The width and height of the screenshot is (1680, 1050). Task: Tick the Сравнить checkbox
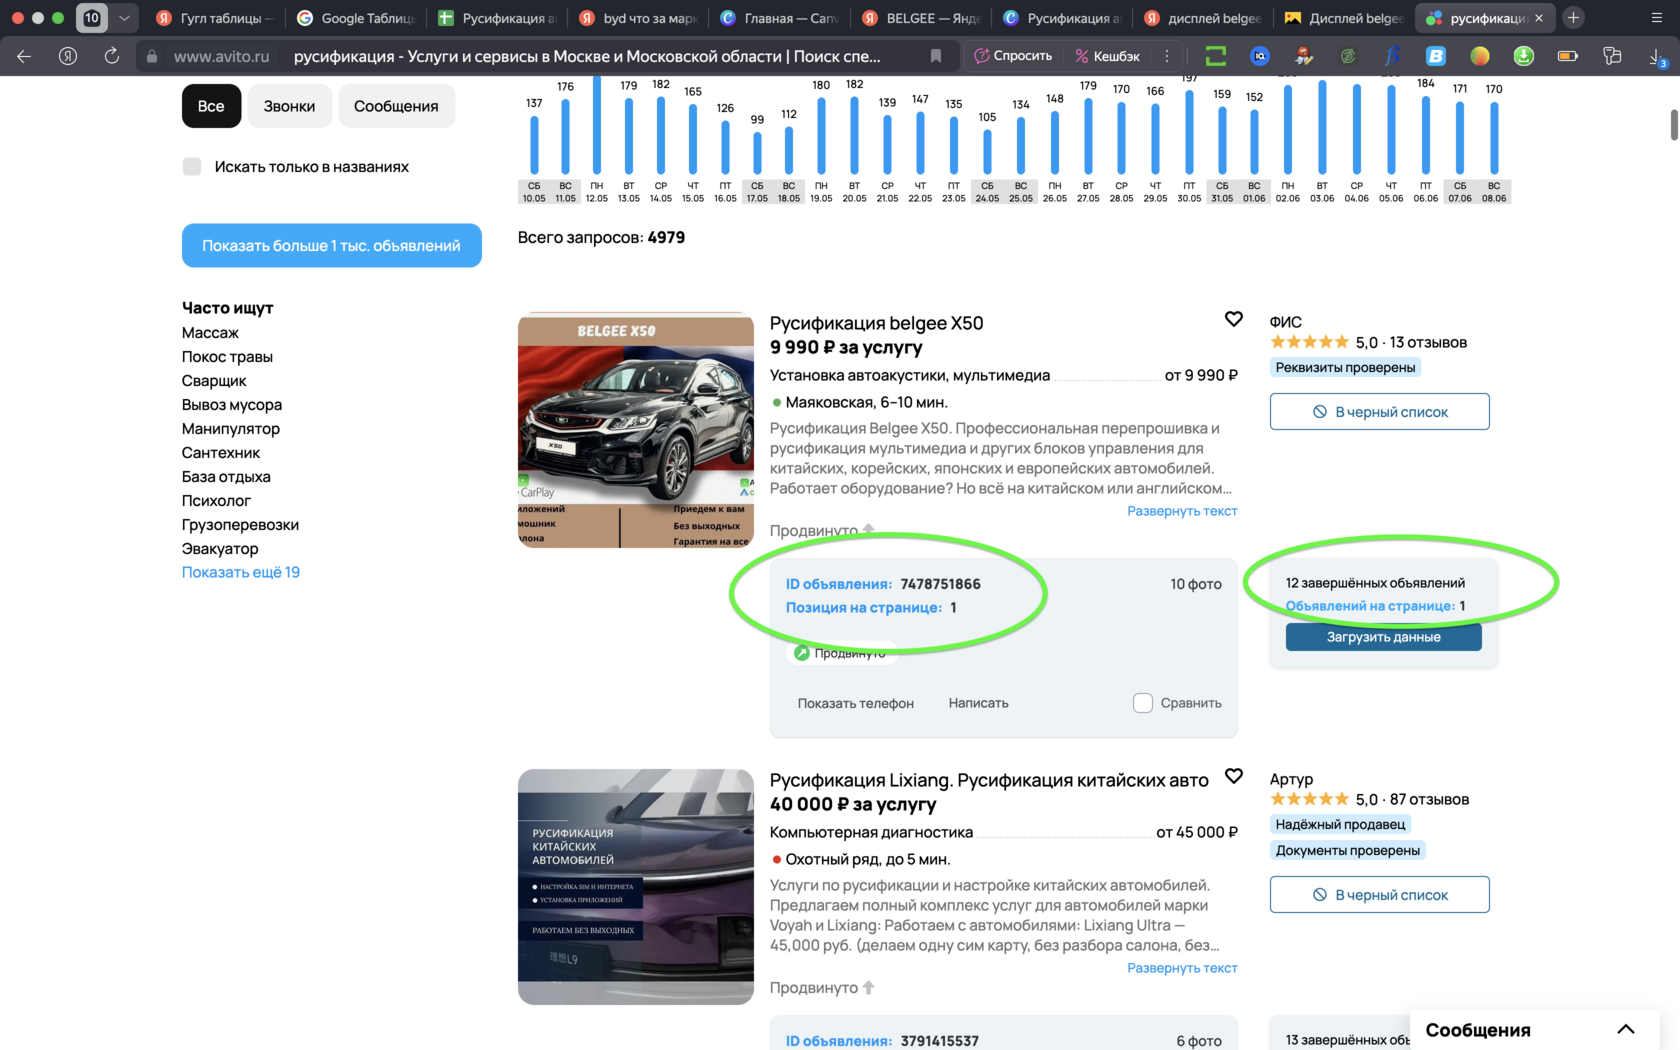tap(1143, 703)
